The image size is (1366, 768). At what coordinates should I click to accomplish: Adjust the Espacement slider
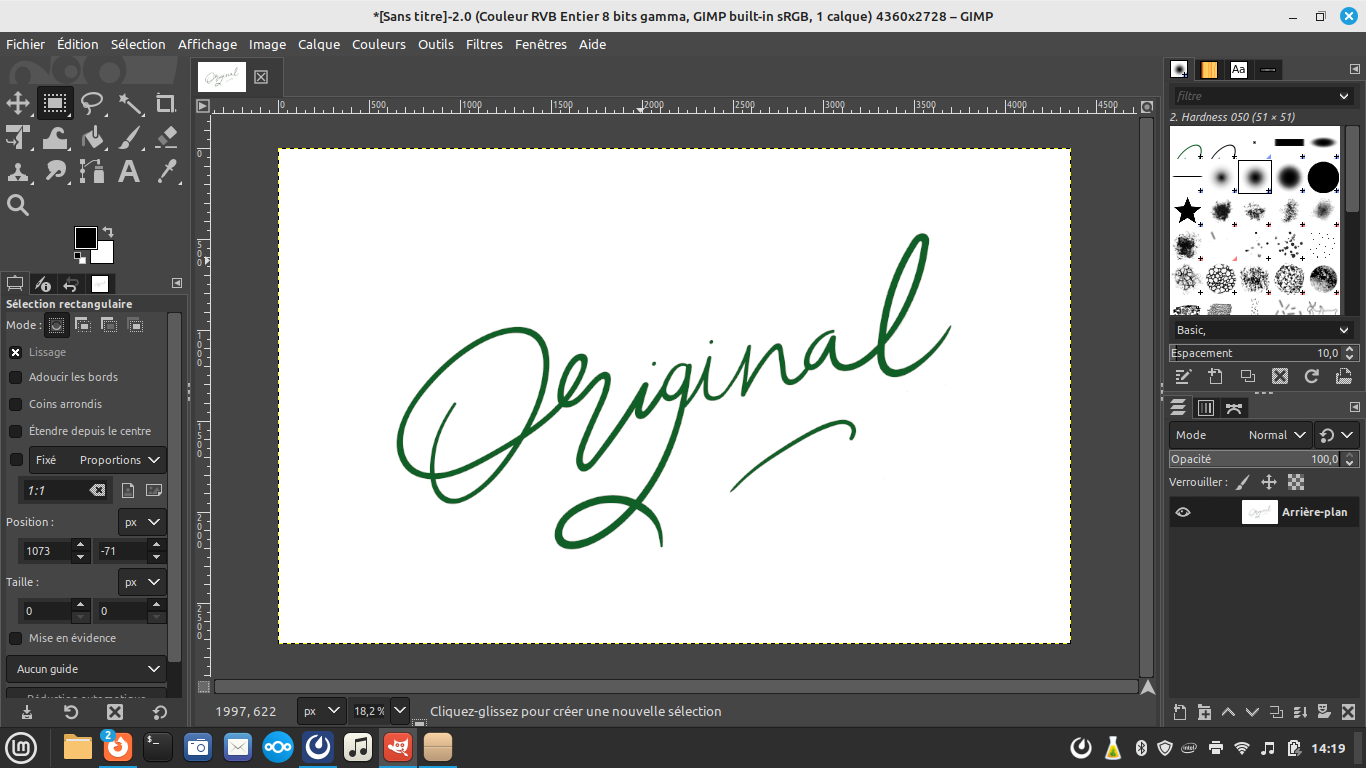point(1264,353)
